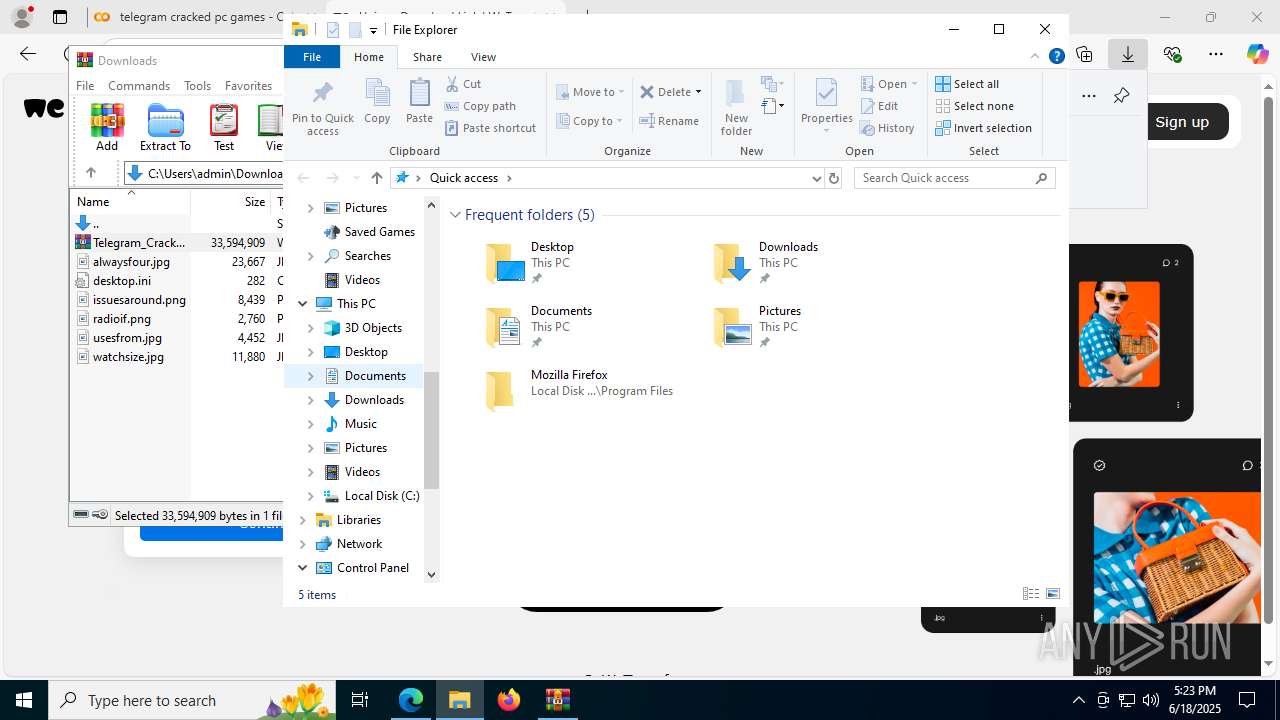Select issuesaround.png in WinRAR list
1280x720 pixels.
click(139, 300)
